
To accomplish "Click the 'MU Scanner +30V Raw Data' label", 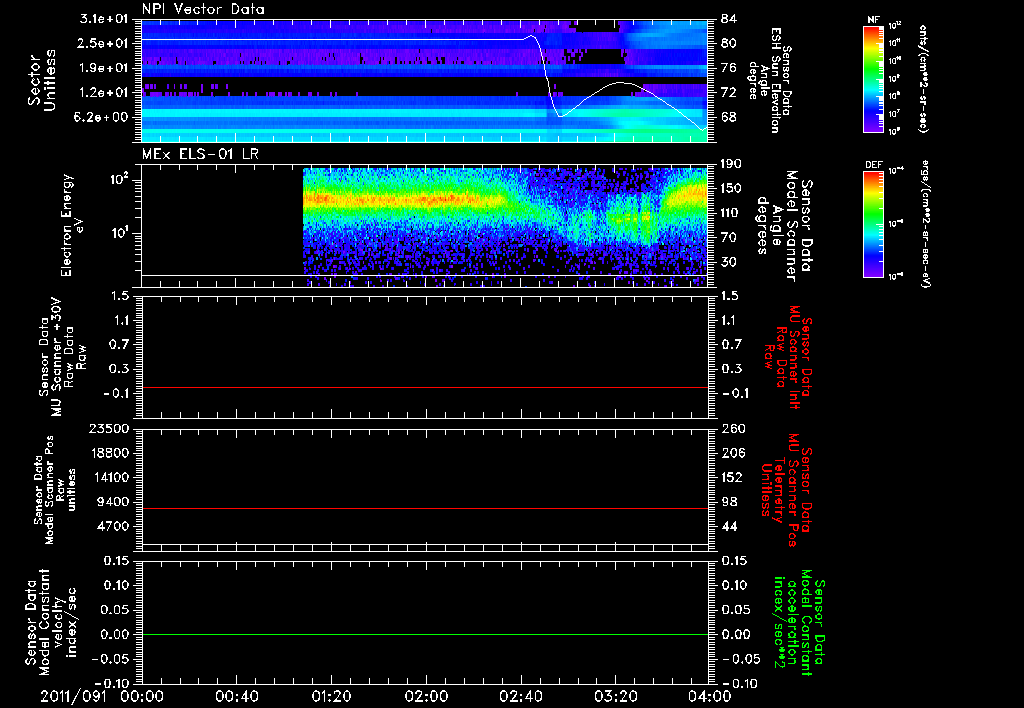I will [62, 358].
